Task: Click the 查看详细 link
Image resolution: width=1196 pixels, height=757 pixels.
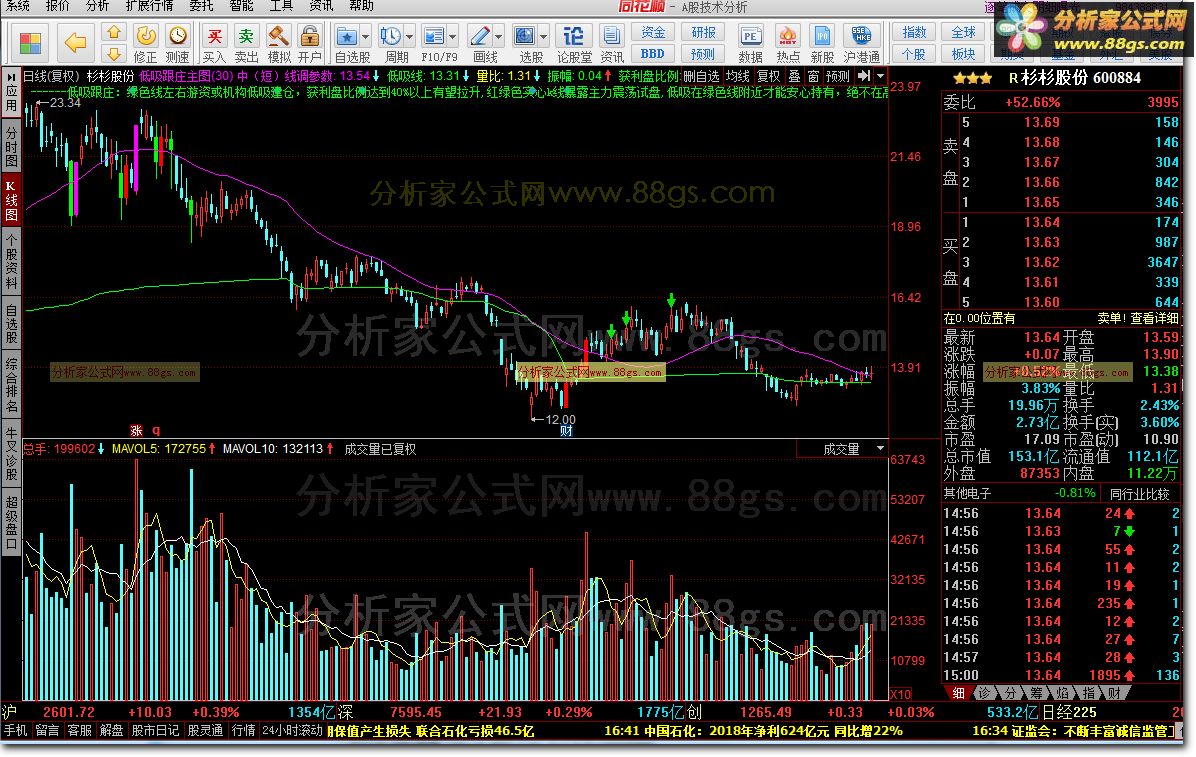Action: pos(1153,318)
